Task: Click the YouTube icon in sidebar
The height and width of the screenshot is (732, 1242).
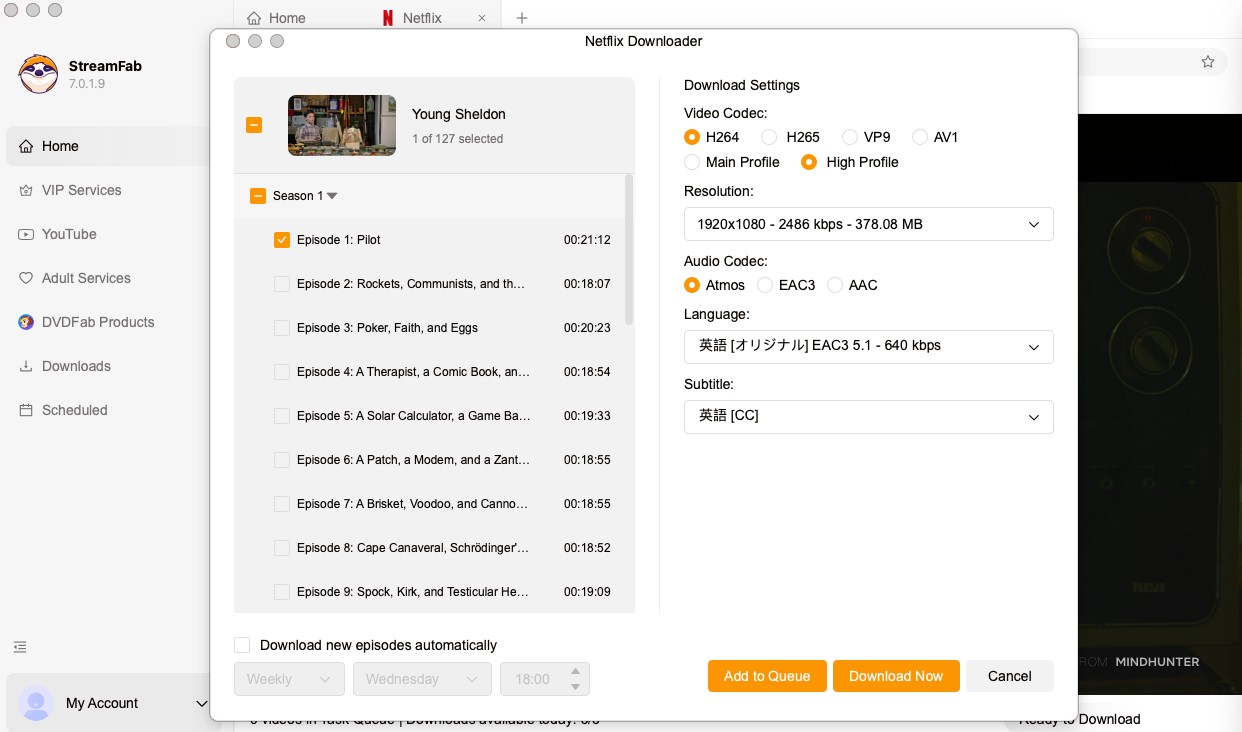Action: (26, 234)
